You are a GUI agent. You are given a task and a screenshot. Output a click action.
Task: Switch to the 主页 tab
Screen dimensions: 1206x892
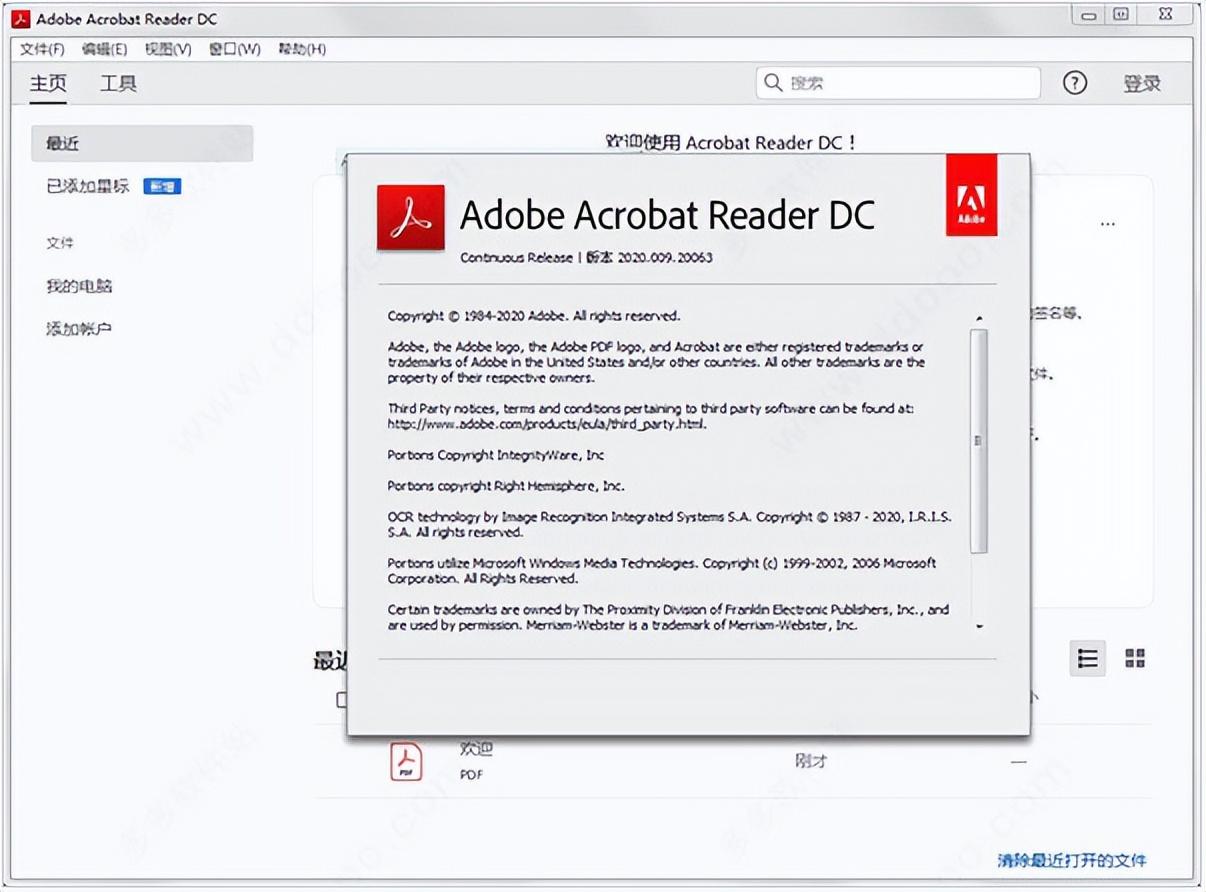click(48, 84)
